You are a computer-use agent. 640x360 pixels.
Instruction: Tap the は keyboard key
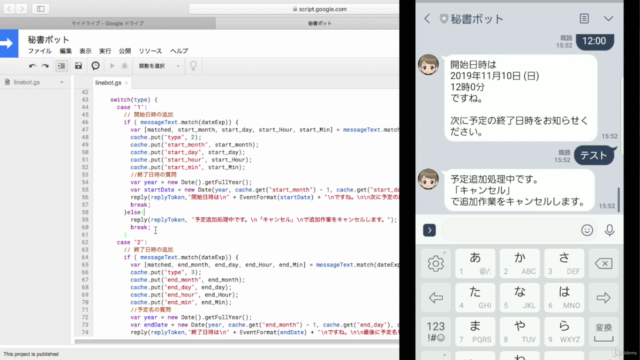(x=564, y=298)
